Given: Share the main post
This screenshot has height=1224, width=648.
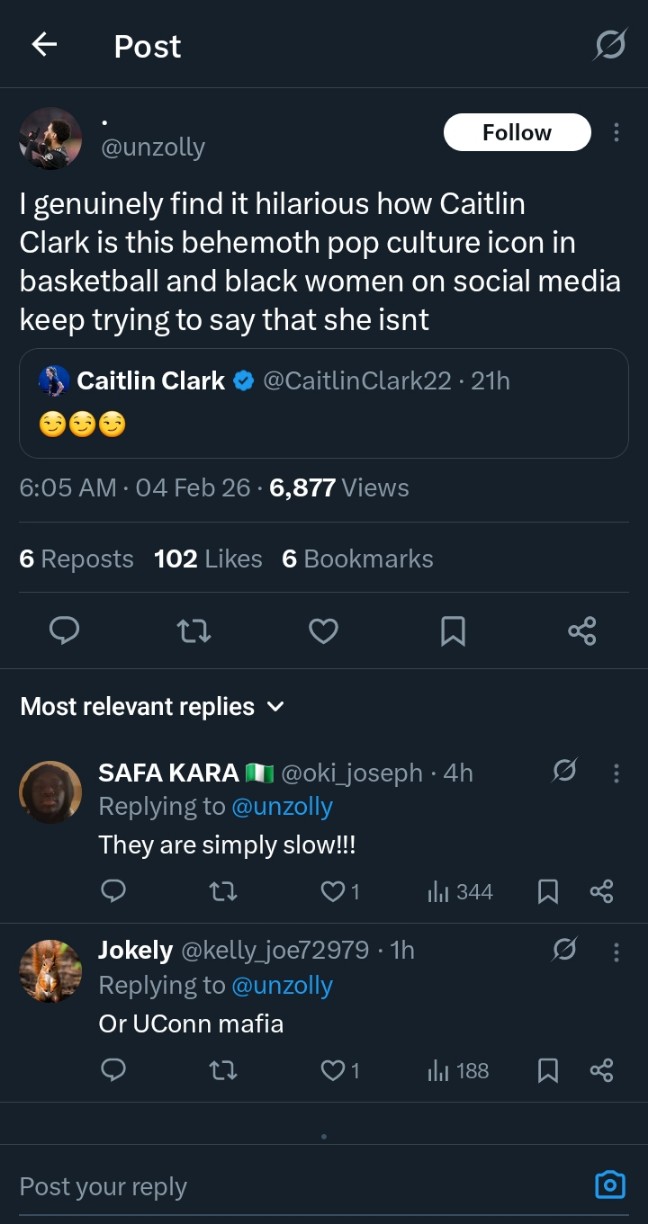Looking at the screenshot, I should pyautogui.click(x=582, y=630).
